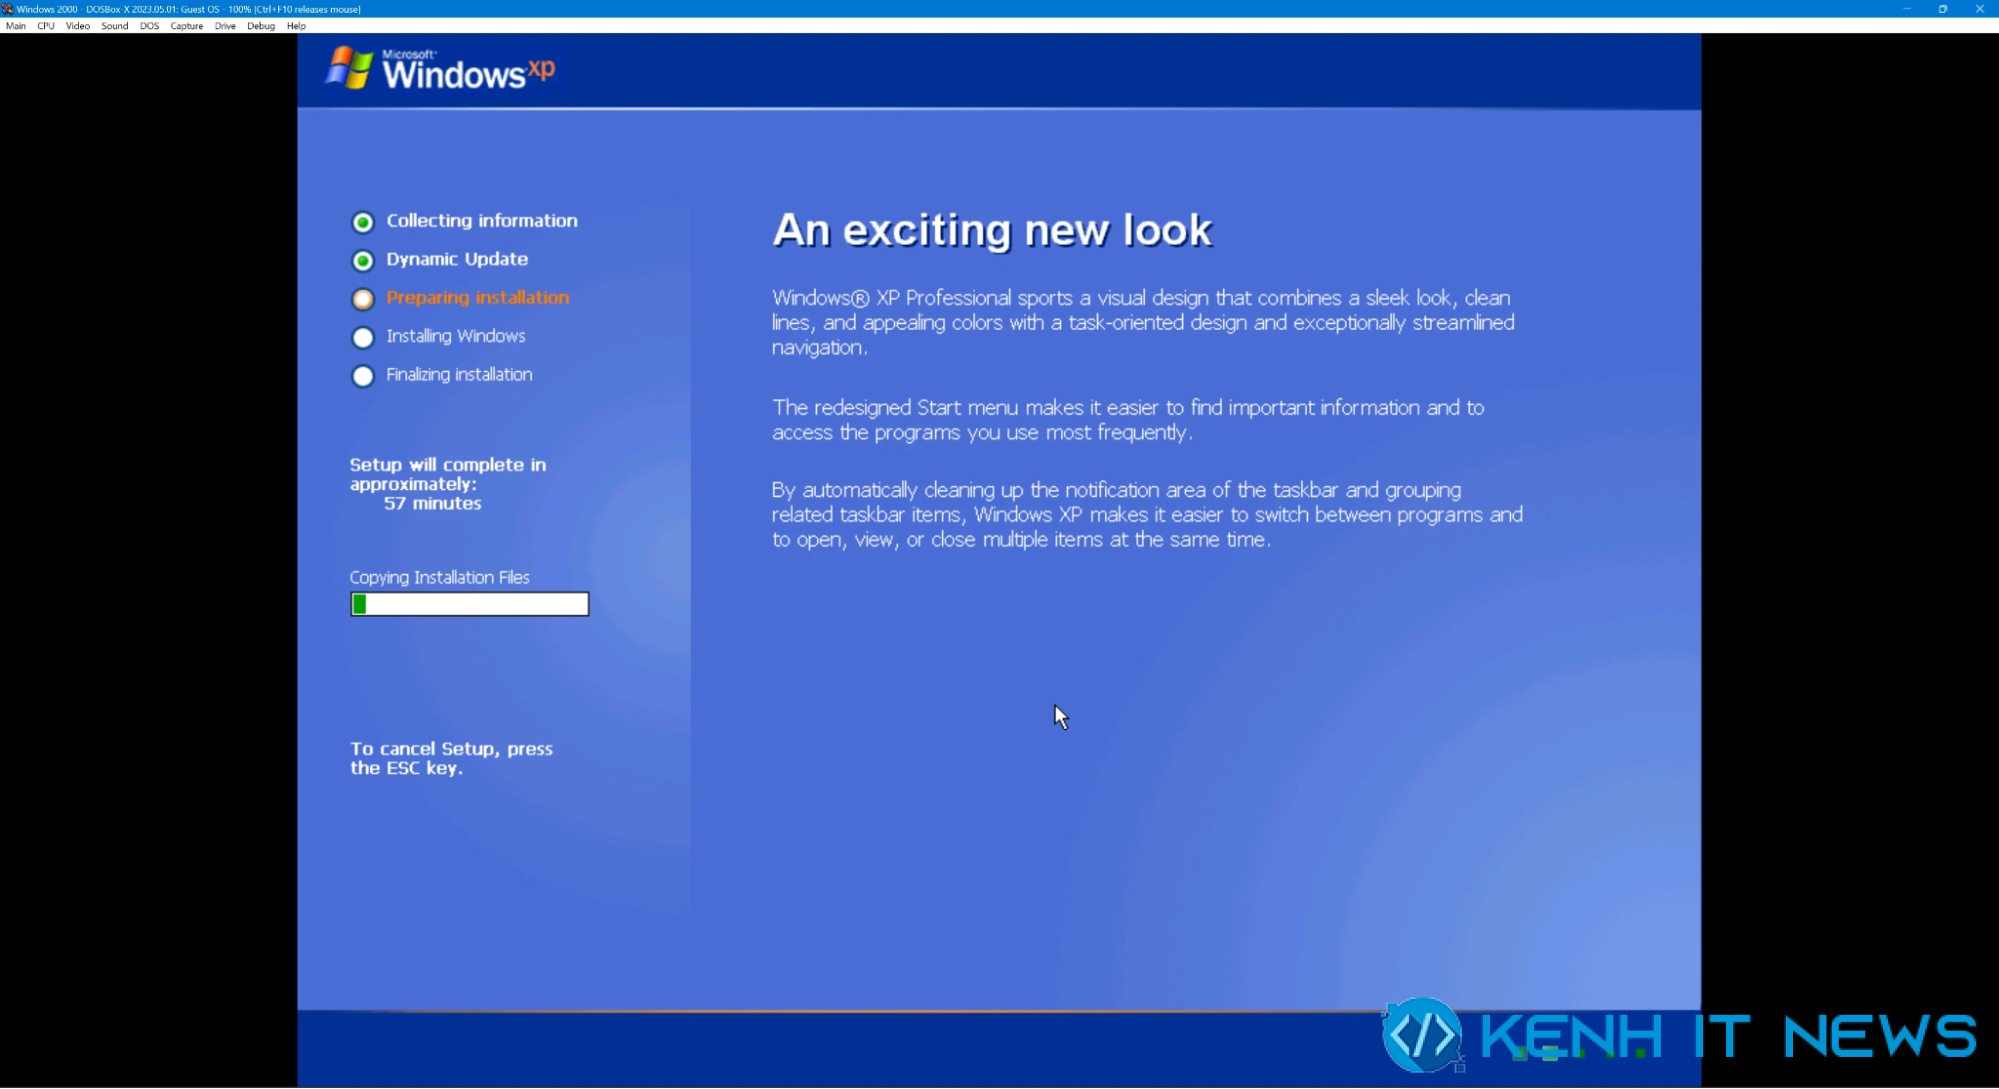Click the To cancel Setup ESC message
Image resolution: width=1999 pixels, height=1089 pixels.
[451, 759]
